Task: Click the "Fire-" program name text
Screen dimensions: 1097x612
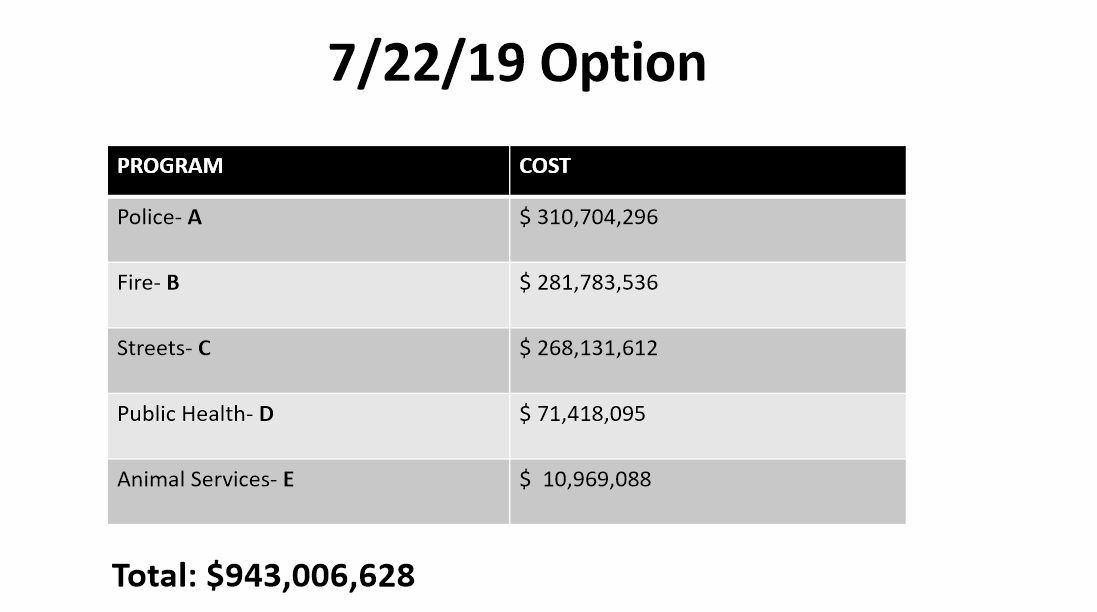Action: (x=138, y=283)
